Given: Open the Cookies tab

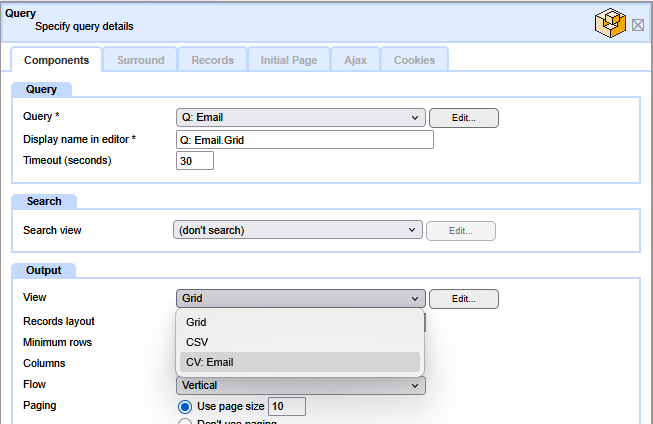Looking at the screenshot, I should click(x=414, y=60).
